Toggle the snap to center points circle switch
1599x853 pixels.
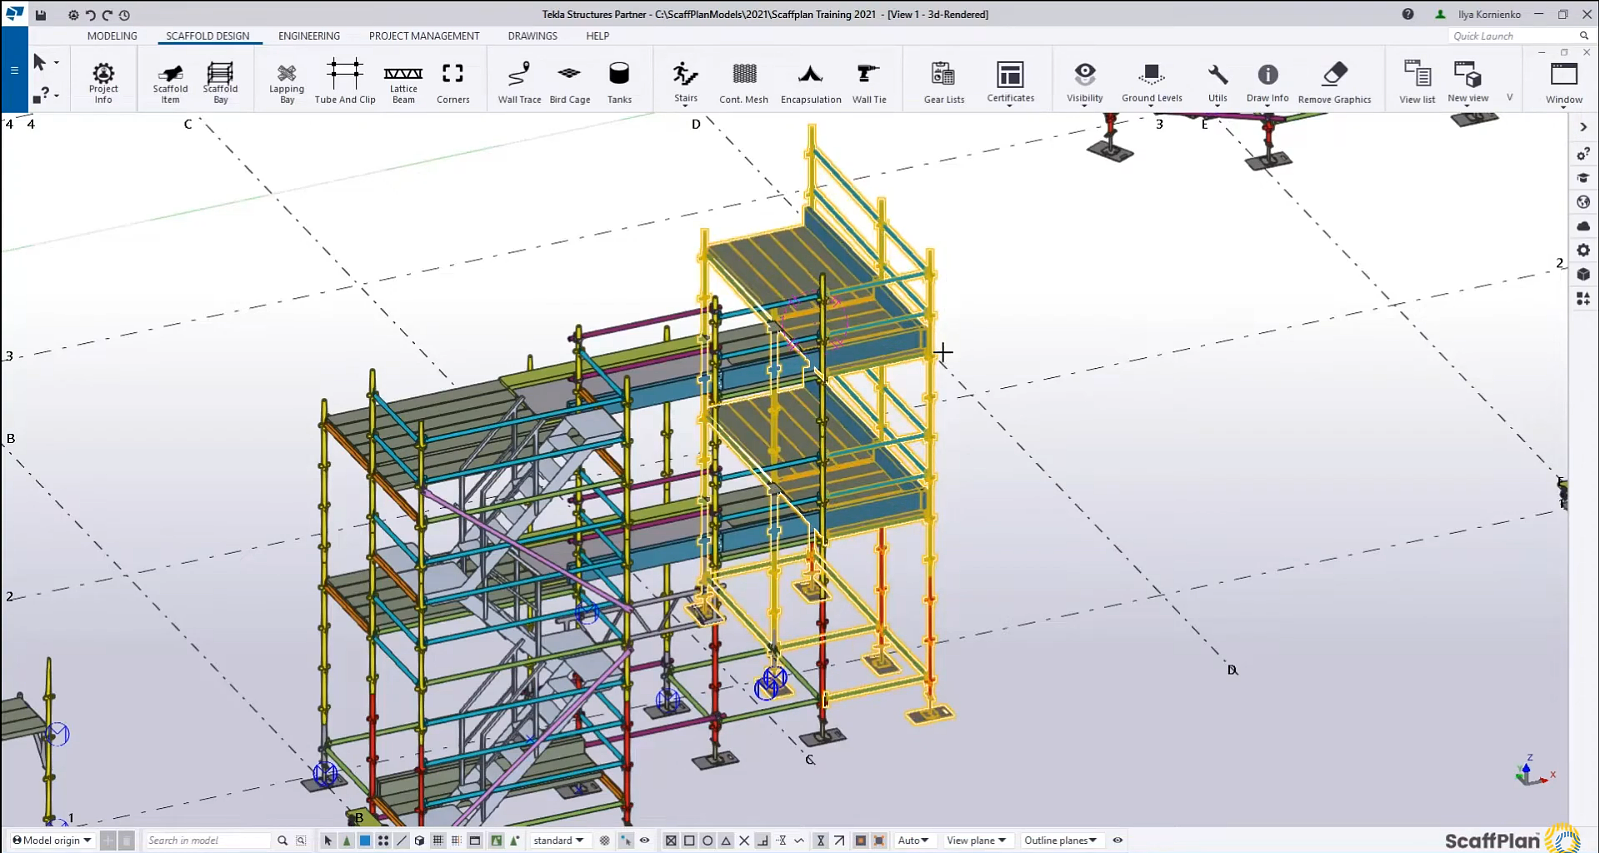(707, 841)
